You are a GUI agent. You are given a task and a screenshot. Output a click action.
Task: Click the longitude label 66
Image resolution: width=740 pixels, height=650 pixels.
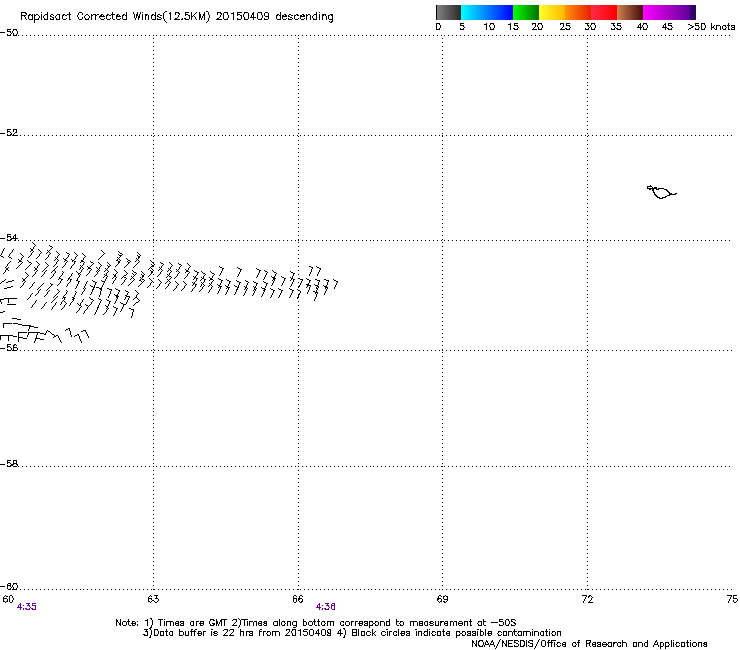(x=298, y=599)
